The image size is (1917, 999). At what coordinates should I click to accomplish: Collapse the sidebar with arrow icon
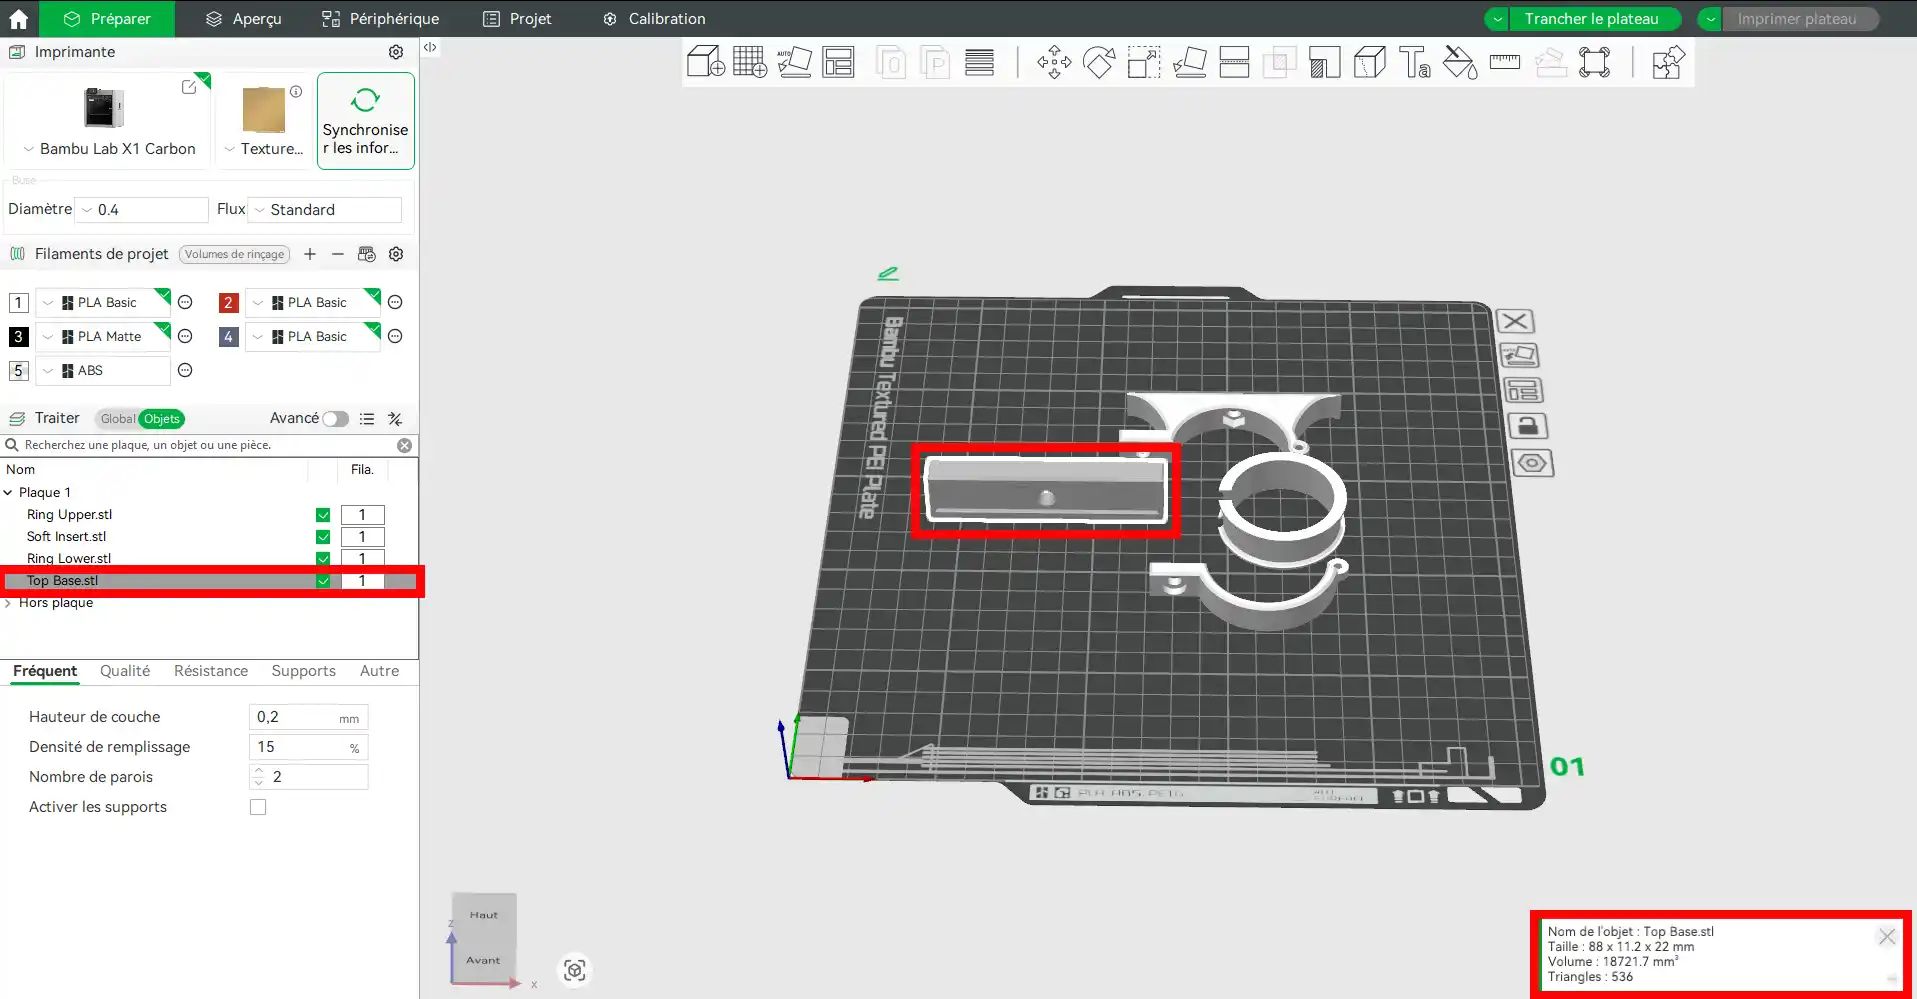pos(430,47)
